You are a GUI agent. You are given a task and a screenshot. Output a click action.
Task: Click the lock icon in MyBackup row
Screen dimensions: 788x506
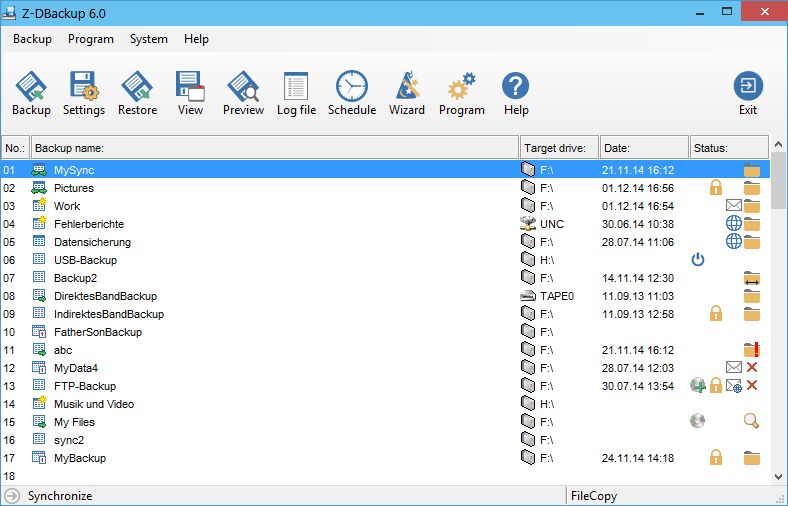click(716, 457)
